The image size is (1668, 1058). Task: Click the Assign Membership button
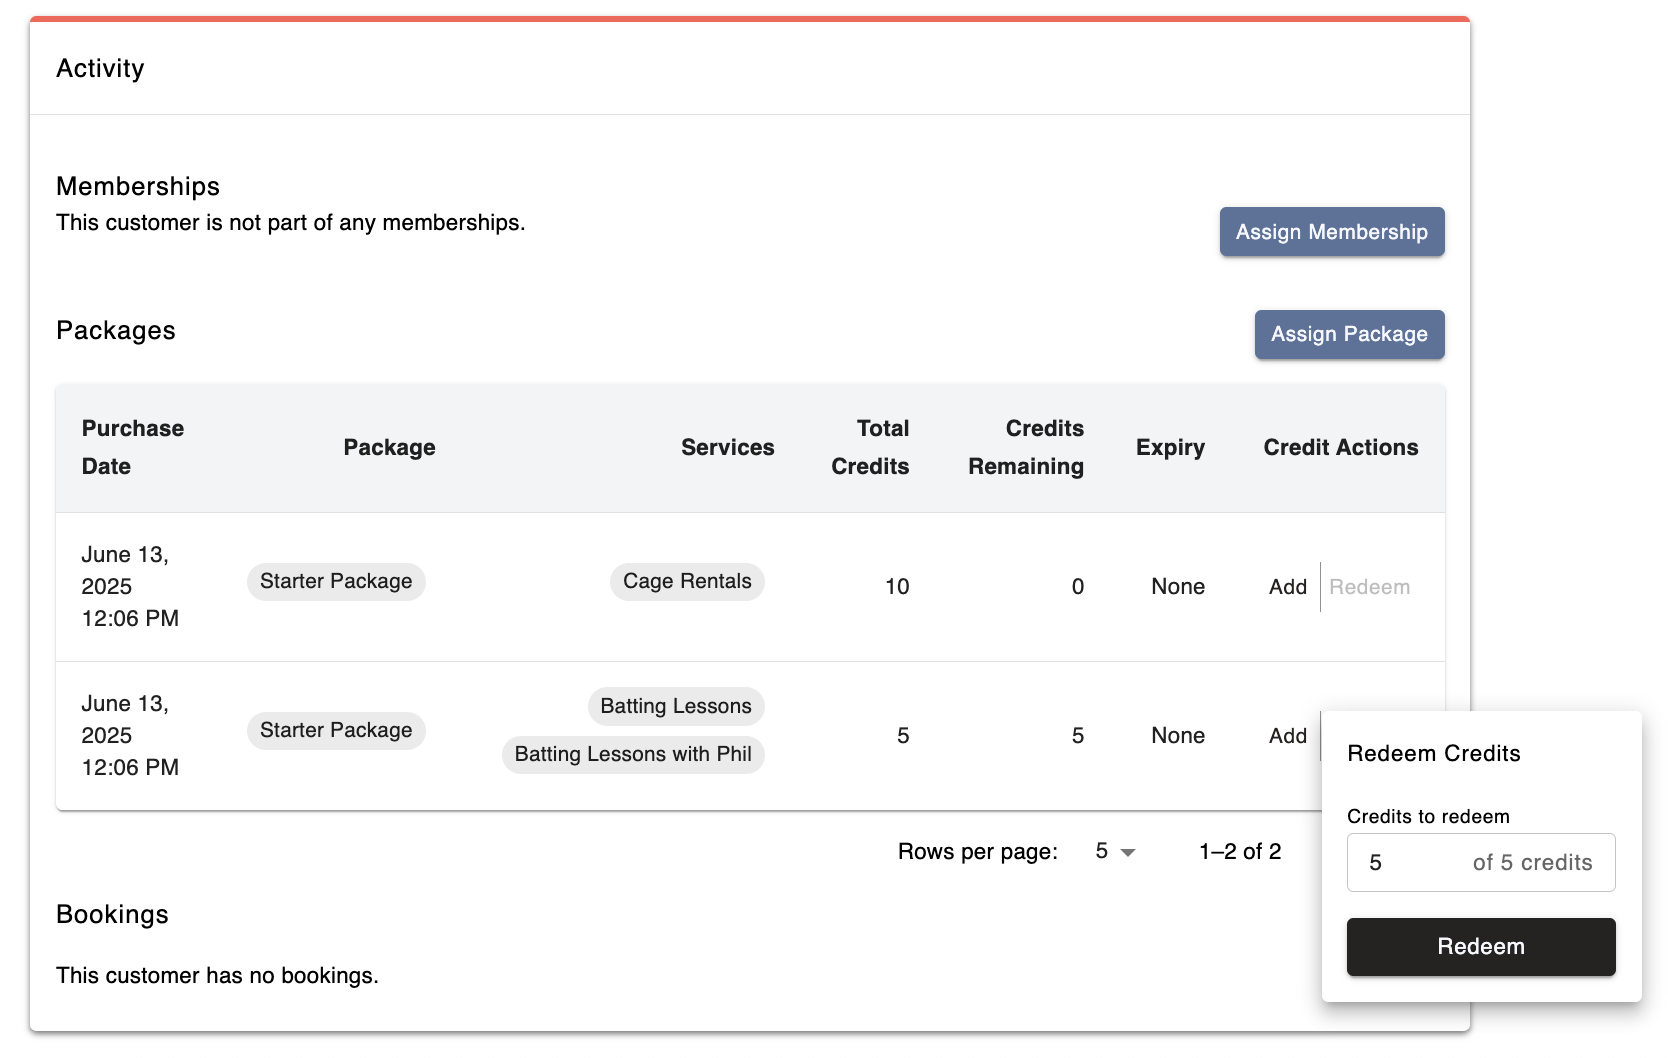1331,232
